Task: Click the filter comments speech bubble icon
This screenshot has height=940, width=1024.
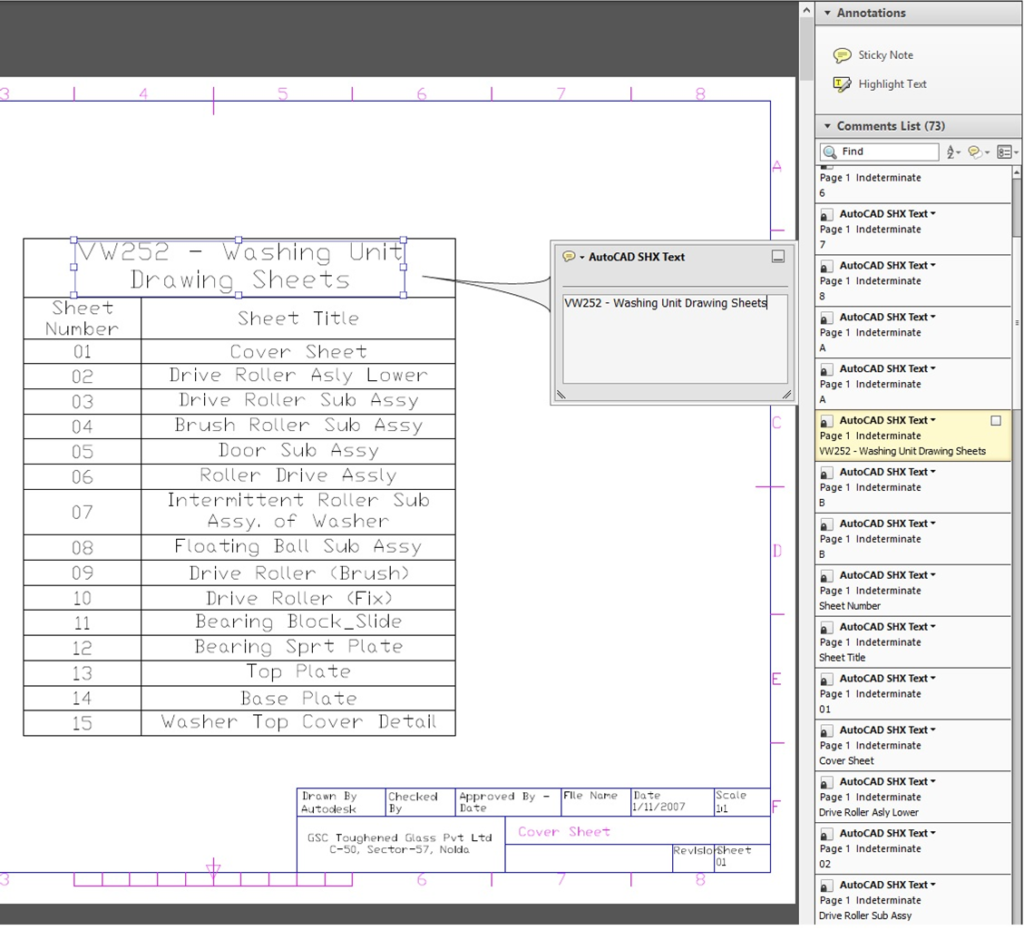Action: tap(975, 151)
